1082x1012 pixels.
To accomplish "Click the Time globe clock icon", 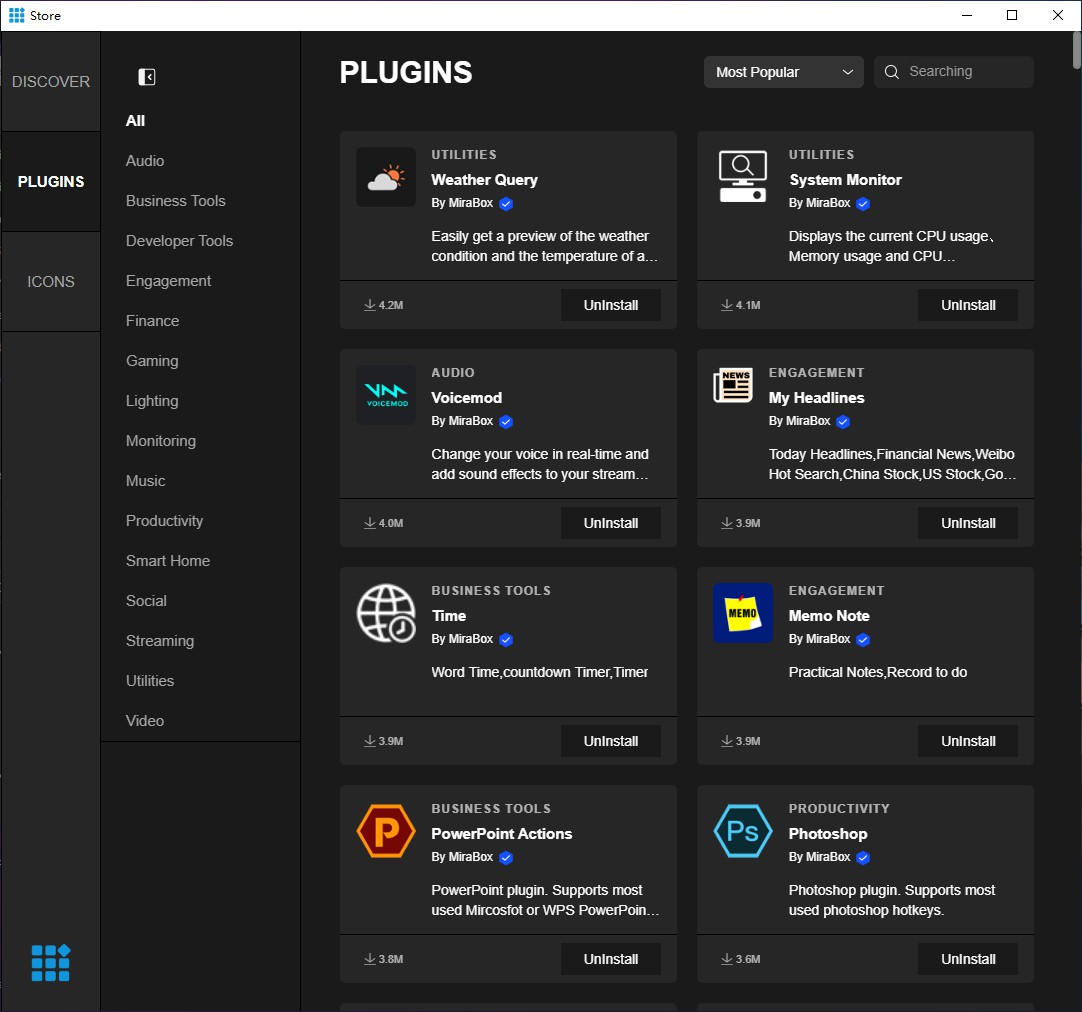I will (x=386, y=613).
